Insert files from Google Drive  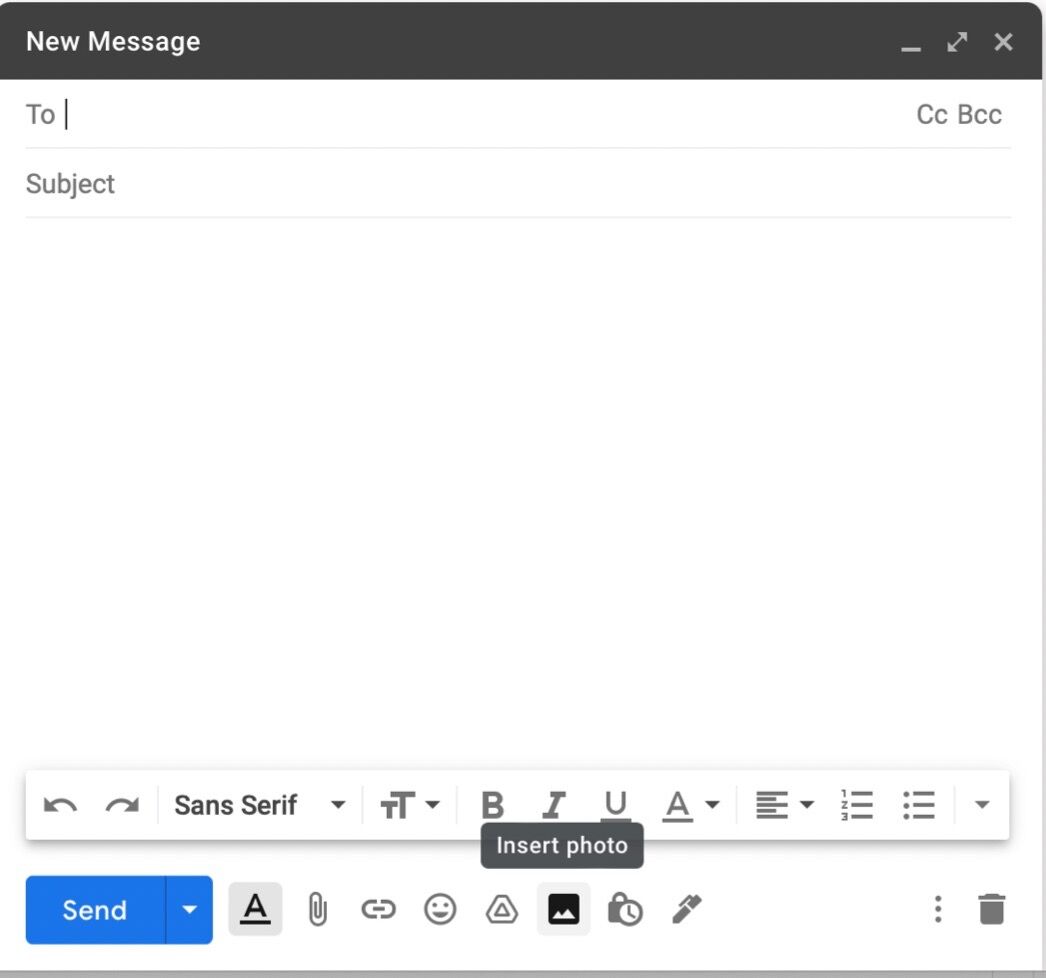(502, 909)
